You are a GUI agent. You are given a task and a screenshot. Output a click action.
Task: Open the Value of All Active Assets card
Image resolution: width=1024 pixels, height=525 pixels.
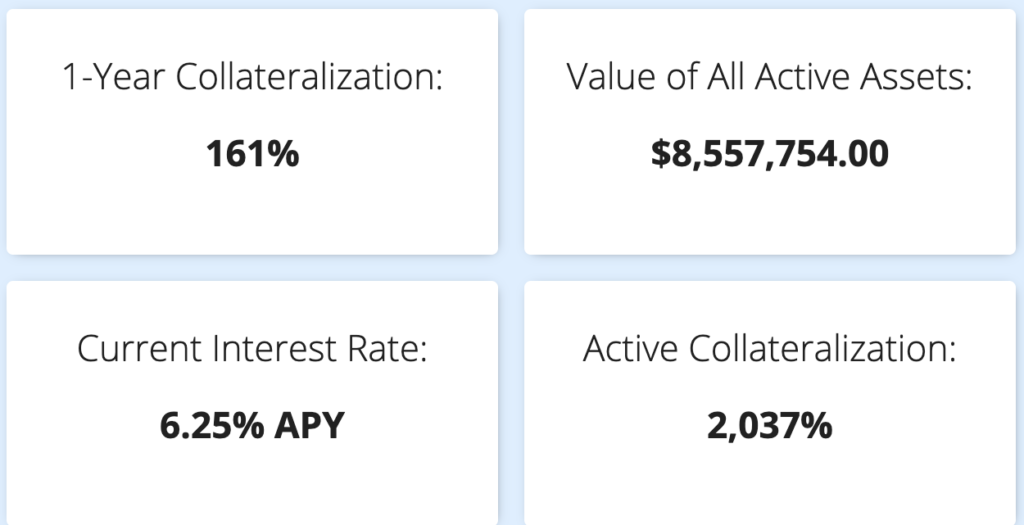[770, 131]
